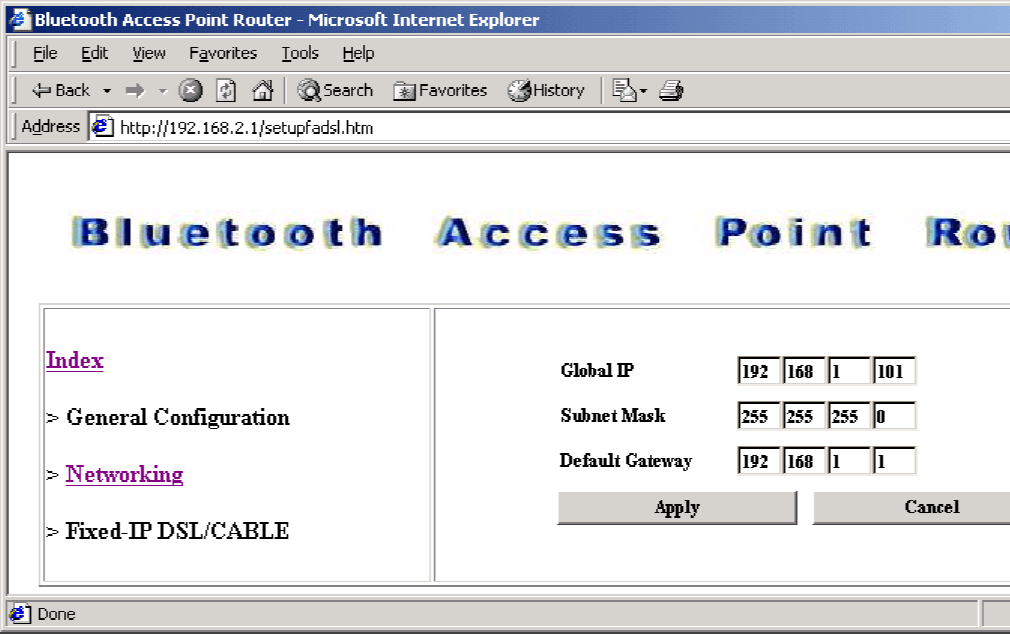Open the Favorites toolbar button
This screenshot has width=1010, height=634.
coord(441,91)
